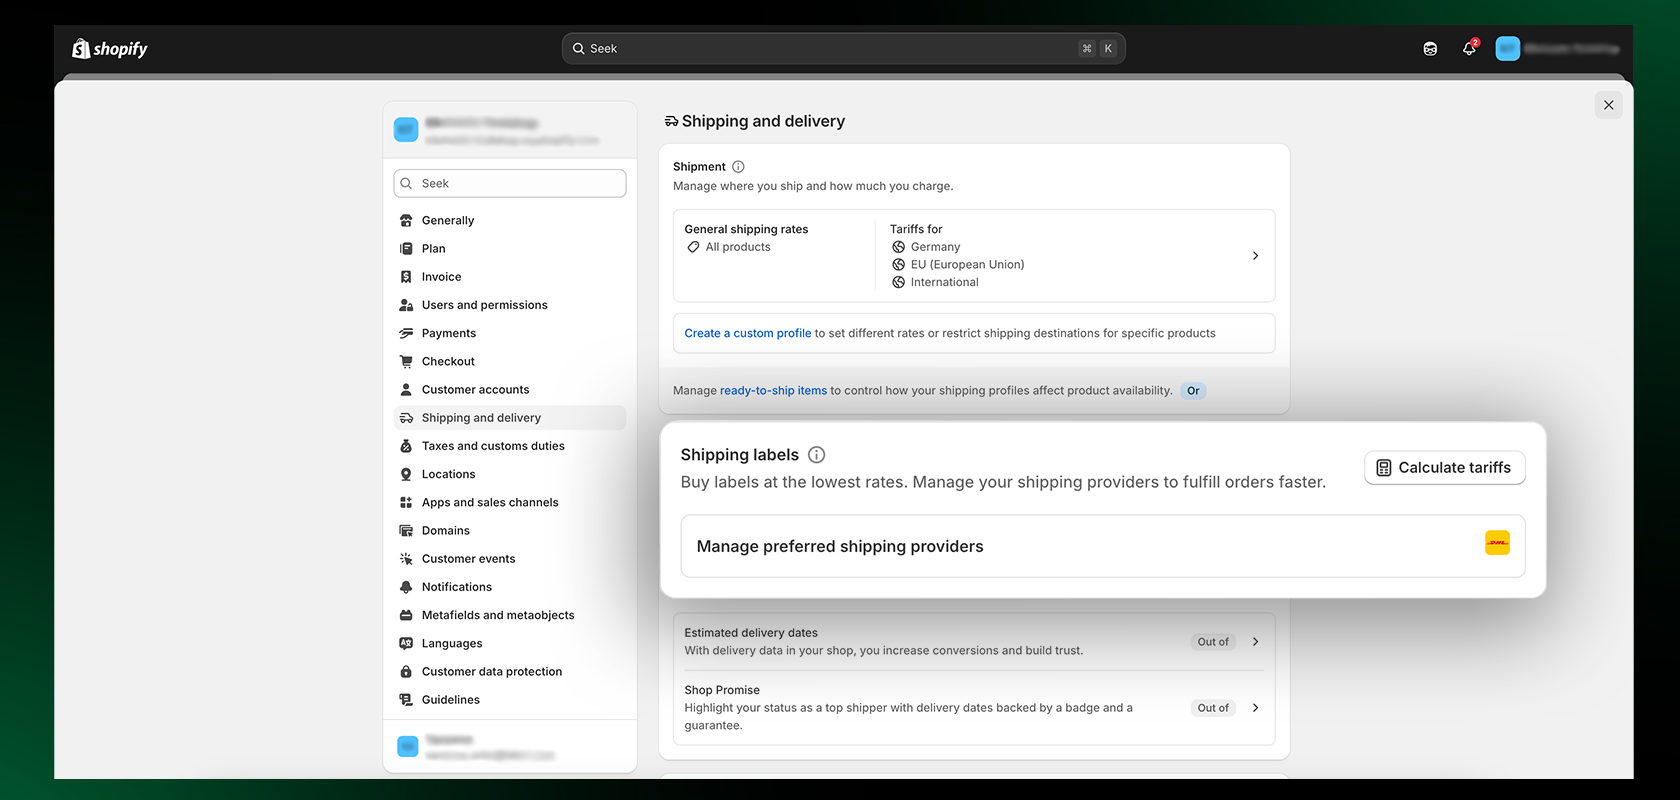
Task: Click the Domains icon in sidebar
Action: point(406,531)
